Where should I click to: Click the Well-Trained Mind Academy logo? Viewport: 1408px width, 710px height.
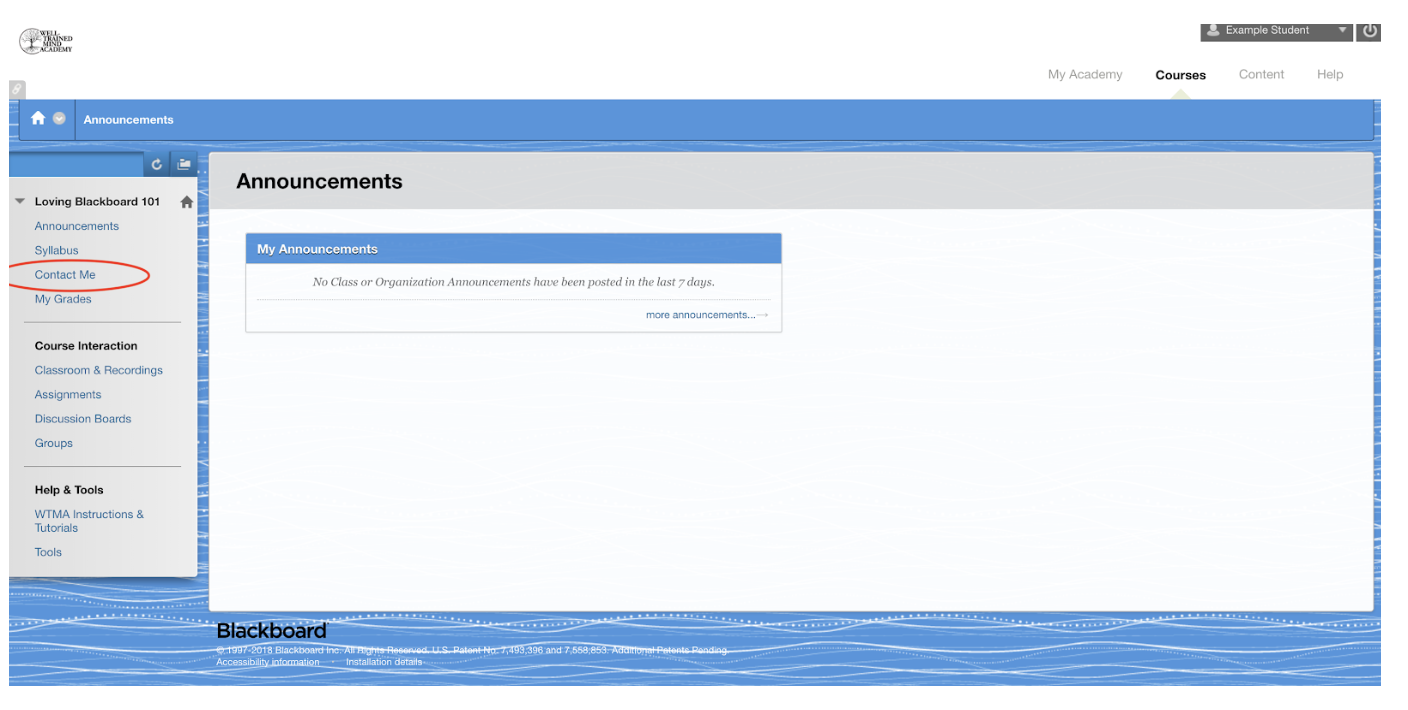pyautogui.click(x=45, y=41)
